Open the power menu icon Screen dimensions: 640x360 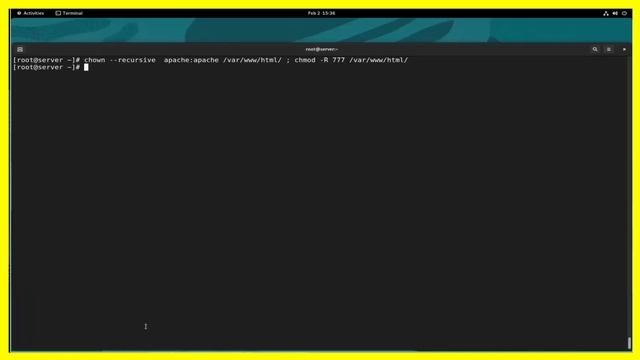624,13
